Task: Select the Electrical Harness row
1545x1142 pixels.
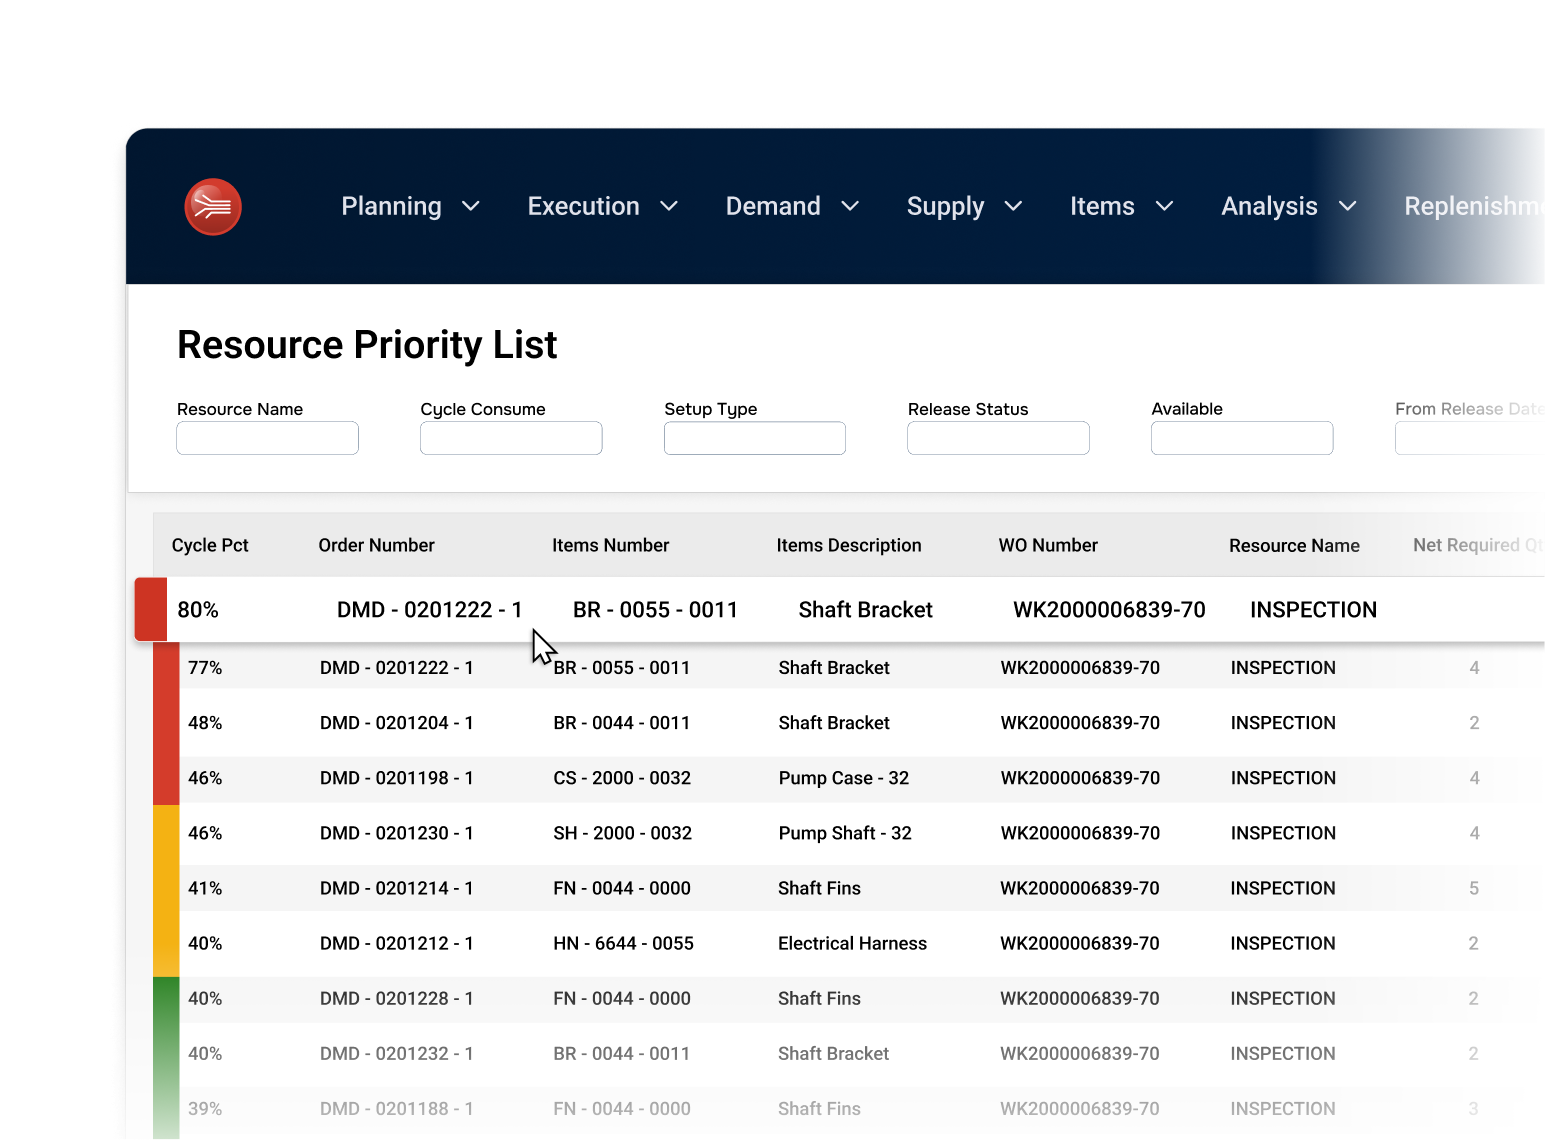Action: pos(852,943)
